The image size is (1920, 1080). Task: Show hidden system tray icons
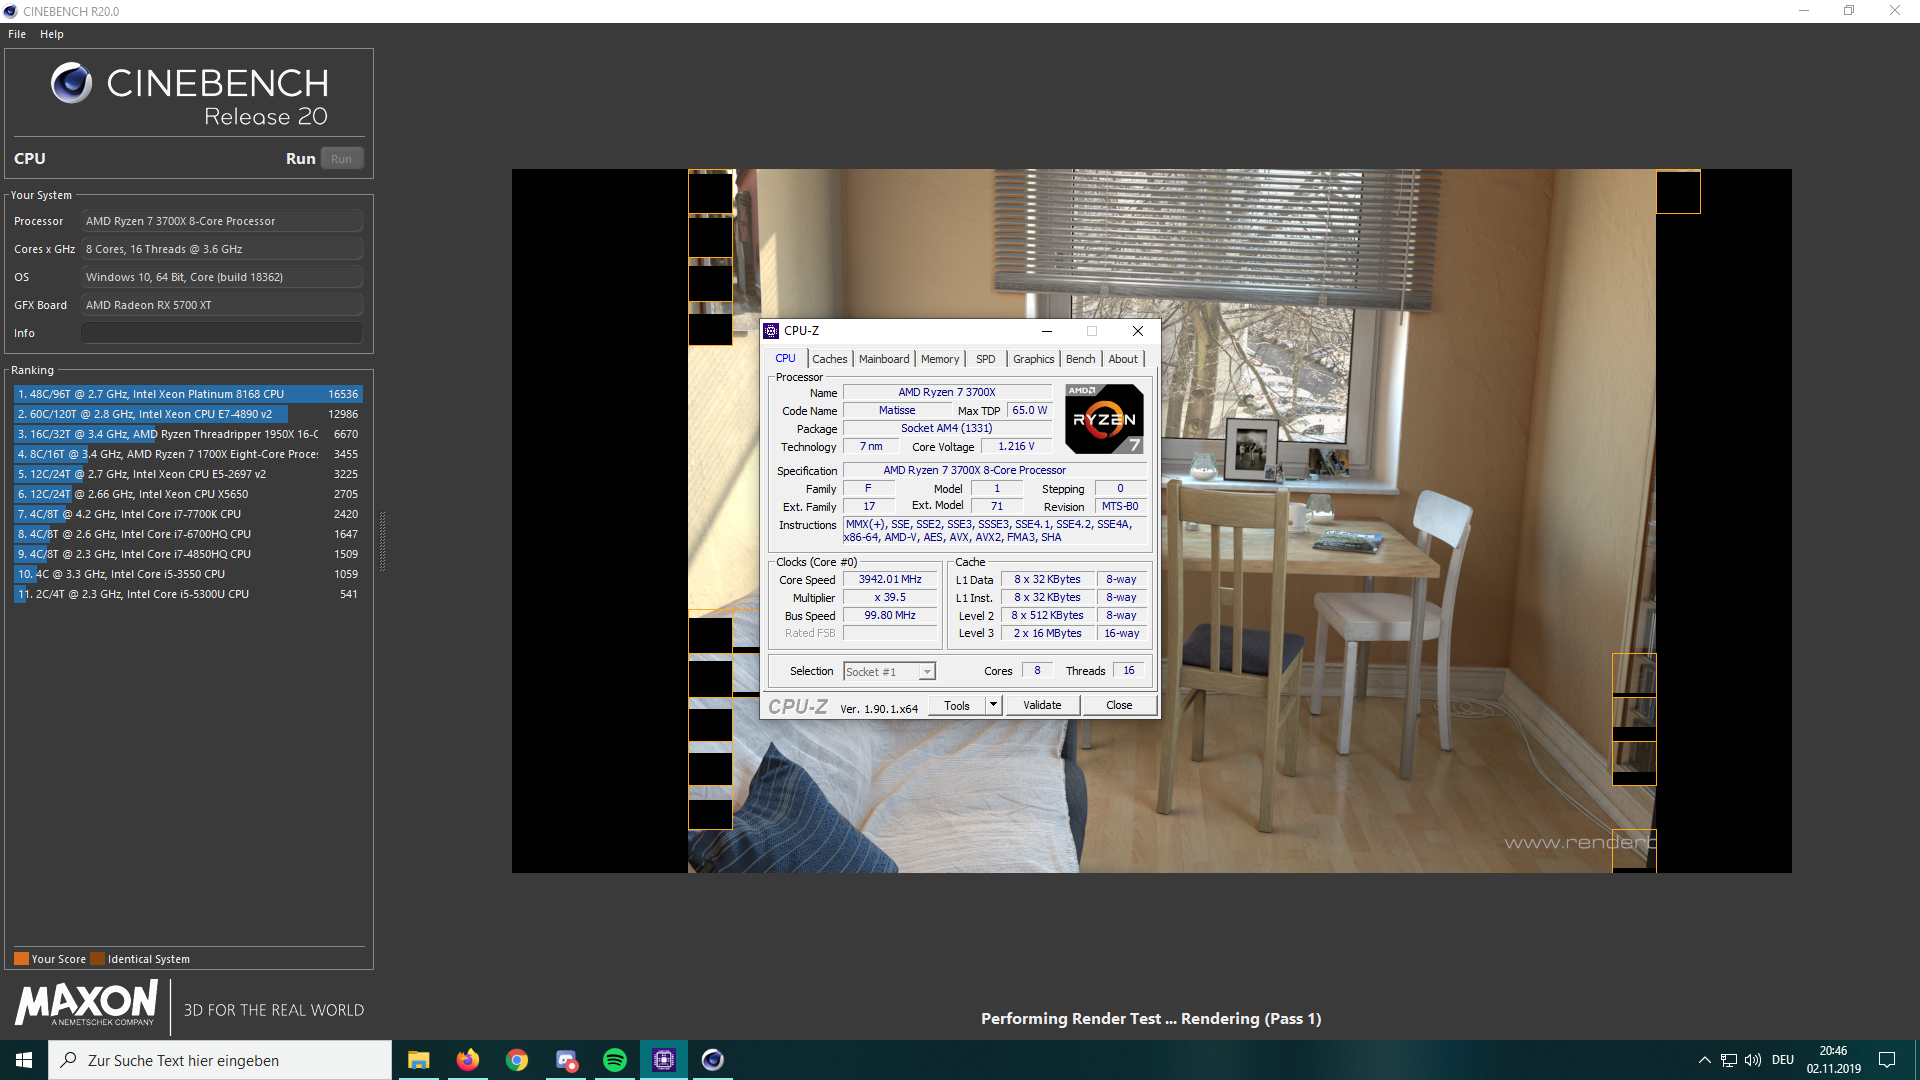(x=1704, y=1060)
